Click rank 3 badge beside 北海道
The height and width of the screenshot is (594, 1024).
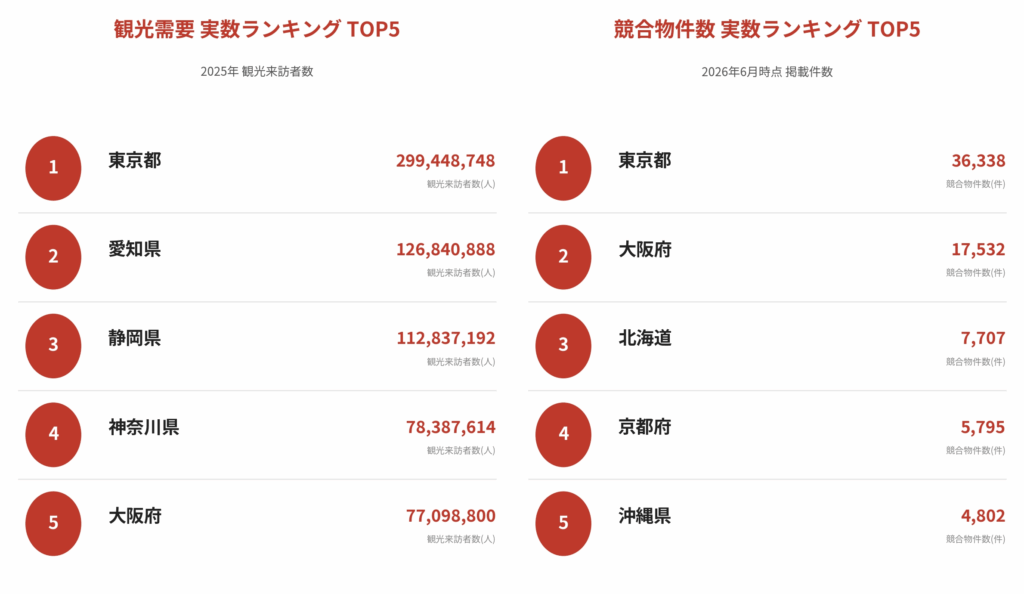[564, 346]
